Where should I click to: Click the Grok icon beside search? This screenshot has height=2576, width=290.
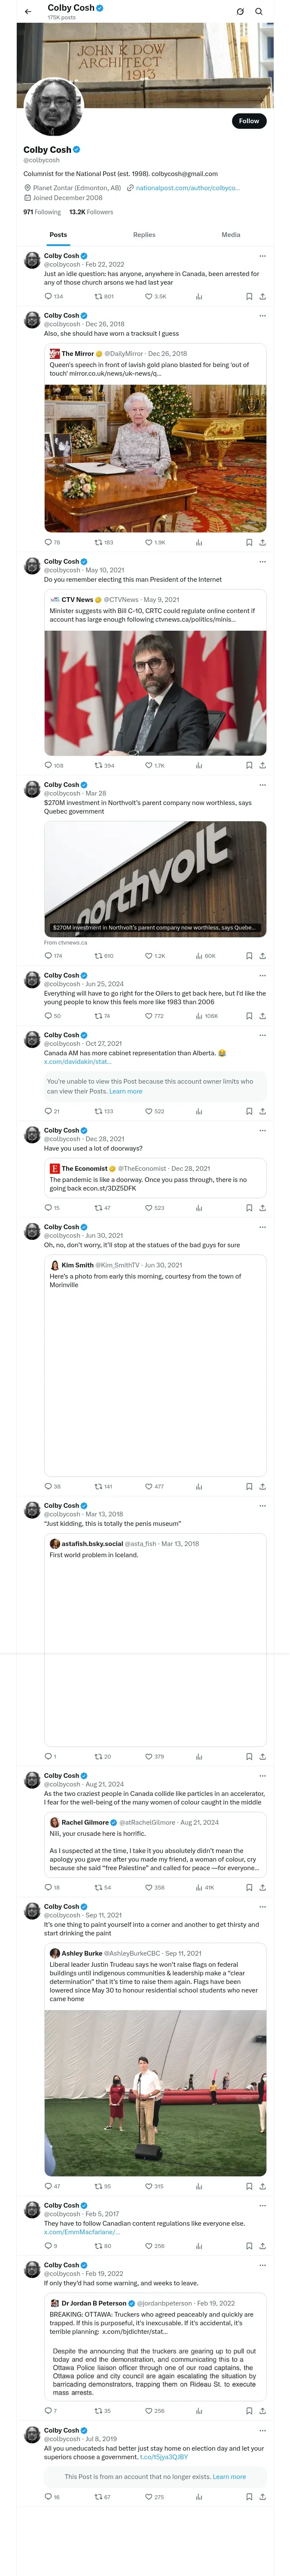(240, 11)
